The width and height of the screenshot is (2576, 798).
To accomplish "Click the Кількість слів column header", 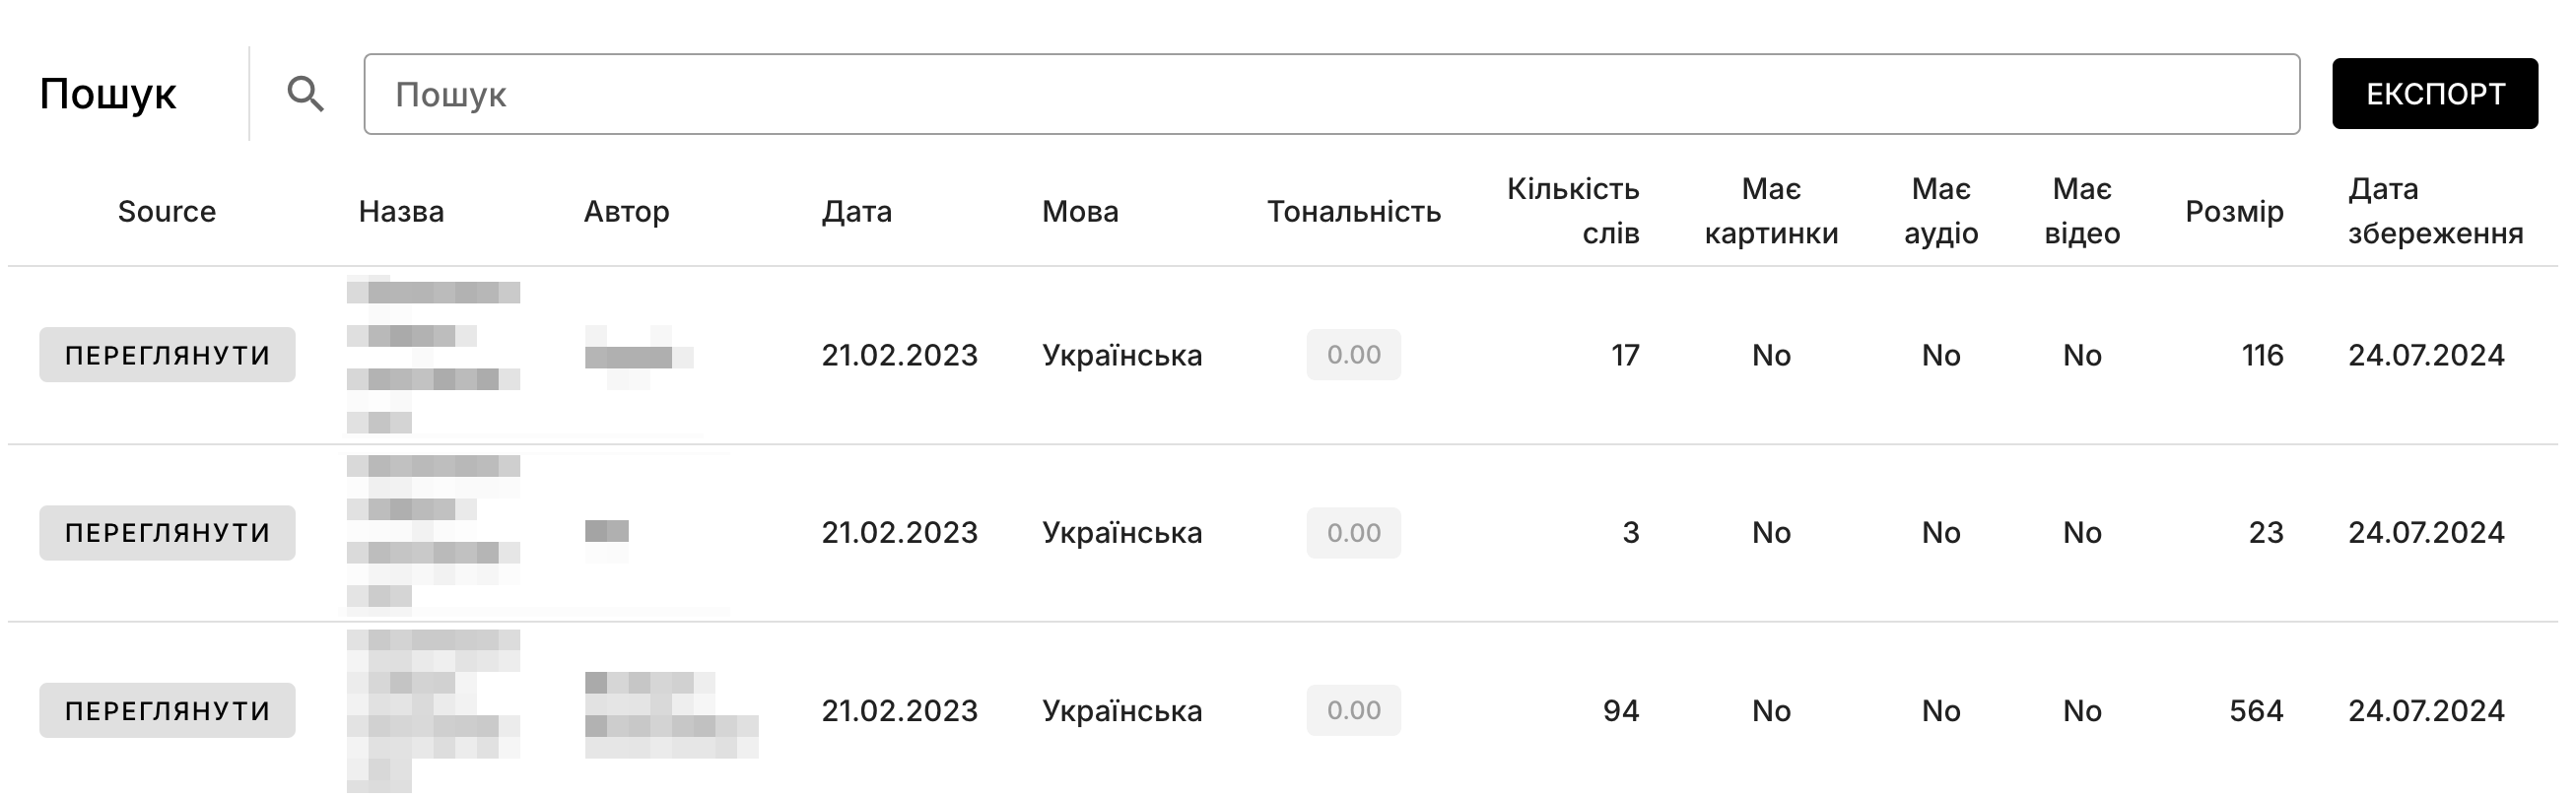I will click(1573, 211).
